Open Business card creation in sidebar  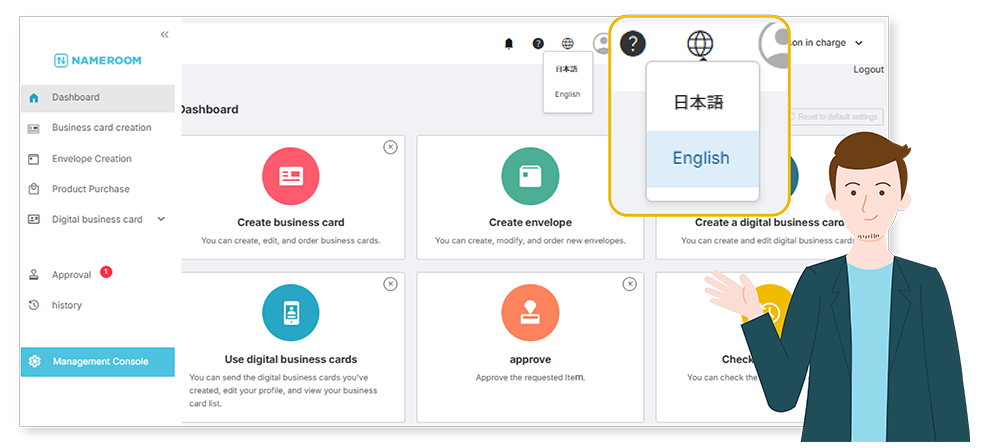point(101,128)
